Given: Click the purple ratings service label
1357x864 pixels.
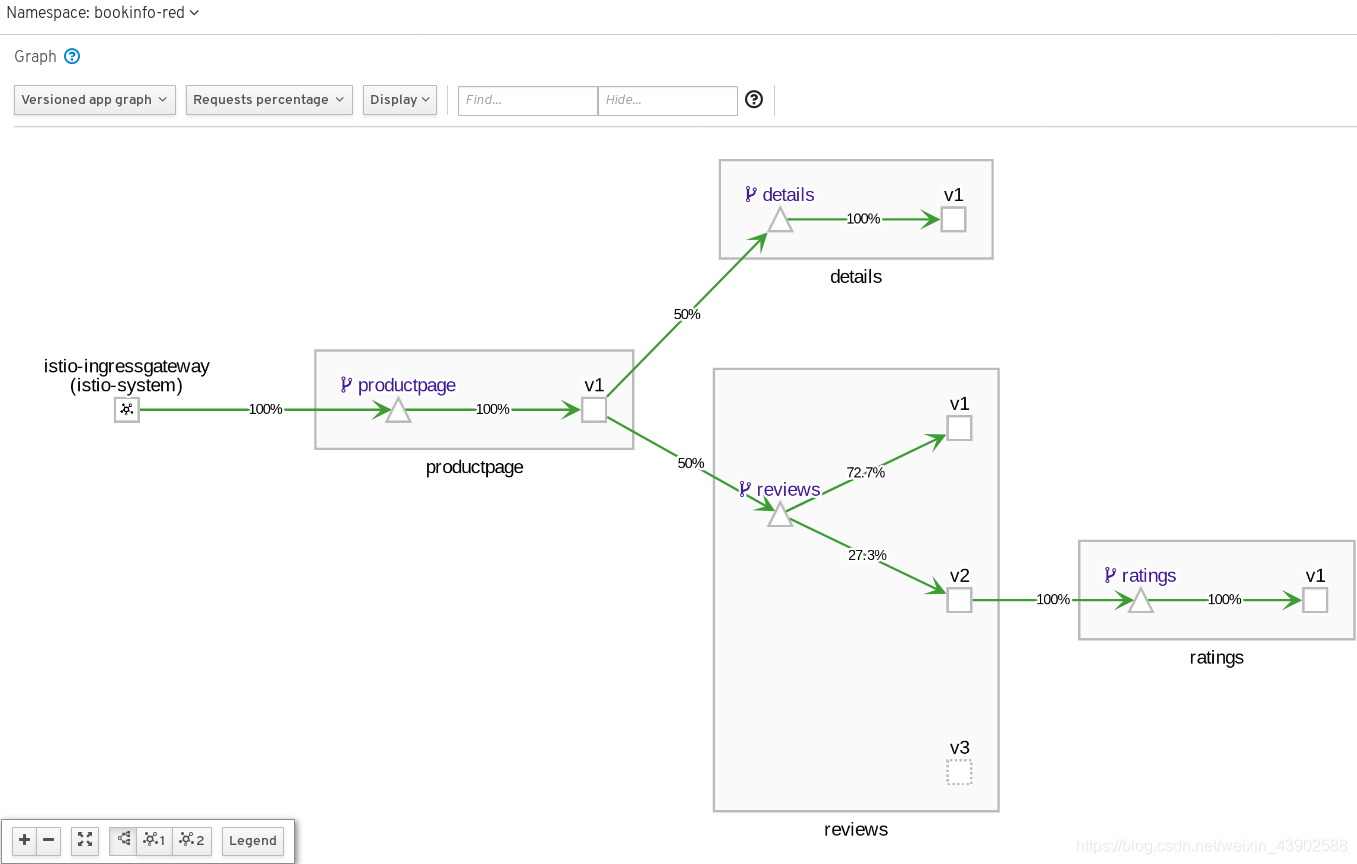Looking at the screenshot, I should point(1149,576).
